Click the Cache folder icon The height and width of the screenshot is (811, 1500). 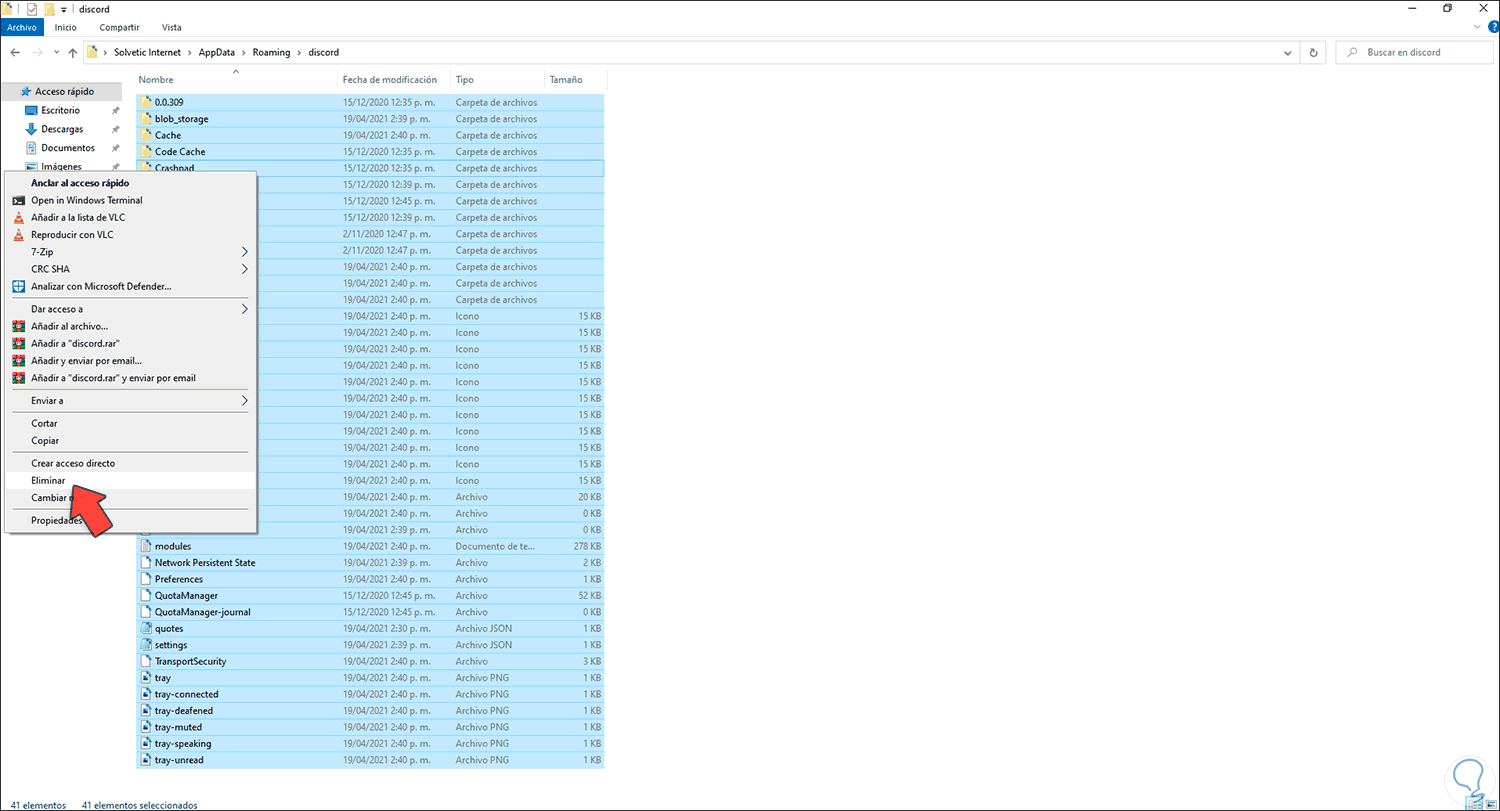[x=146, y=135]
